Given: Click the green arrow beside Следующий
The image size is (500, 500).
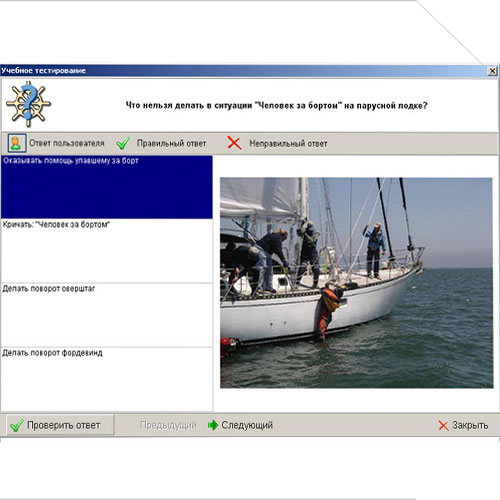Looking at the screenshot, I should click(212, 425).
